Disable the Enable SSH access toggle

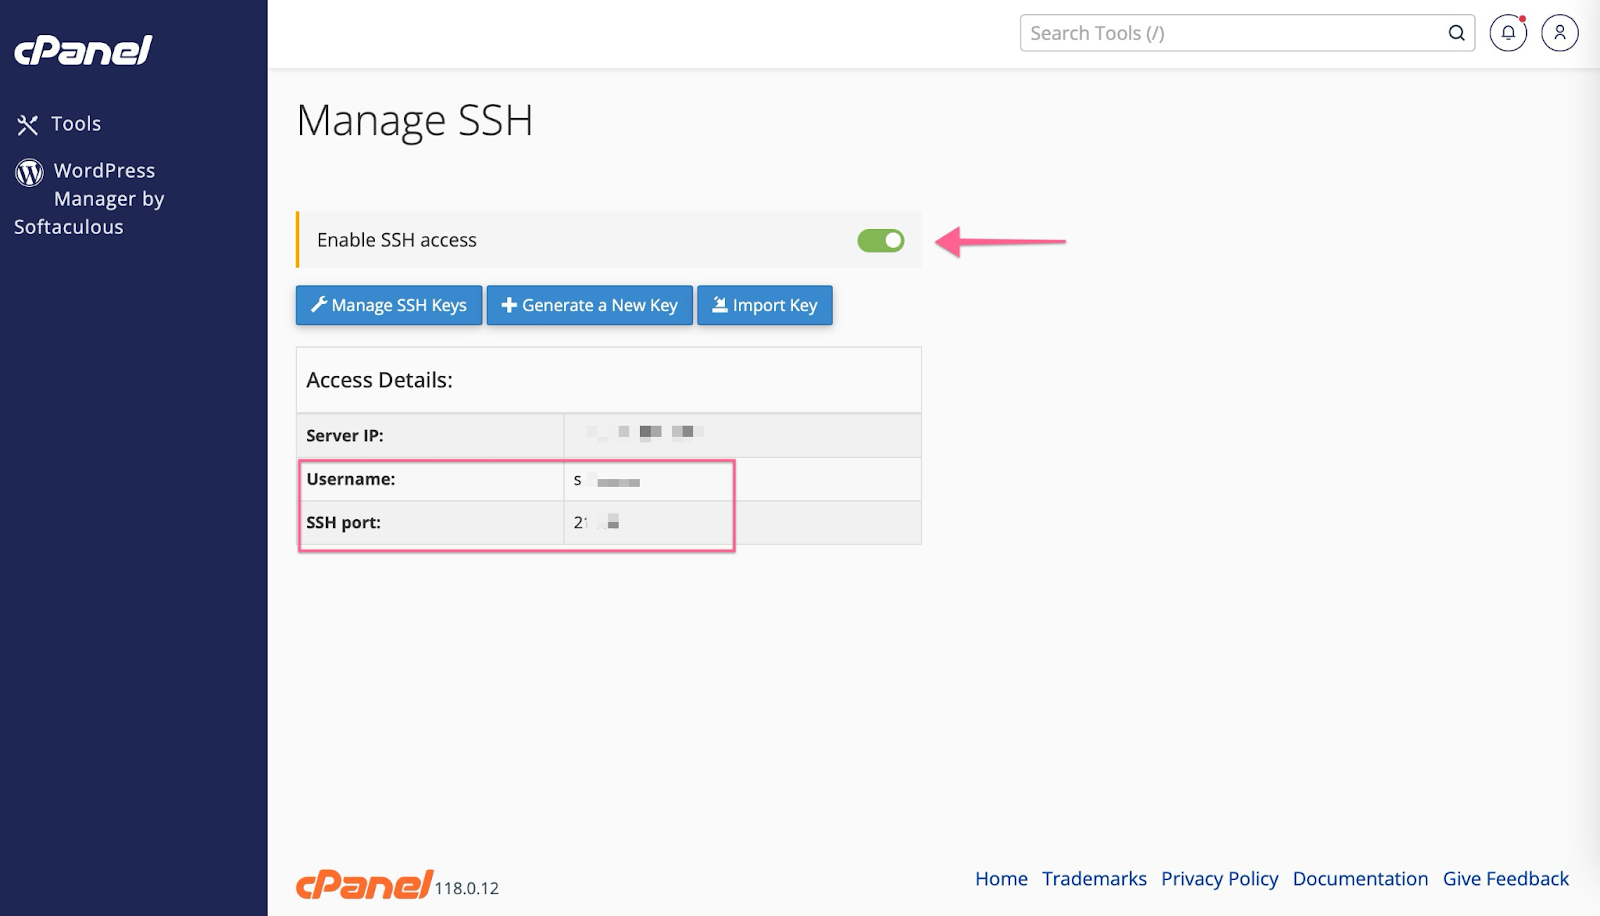click(x=880, y=241)
